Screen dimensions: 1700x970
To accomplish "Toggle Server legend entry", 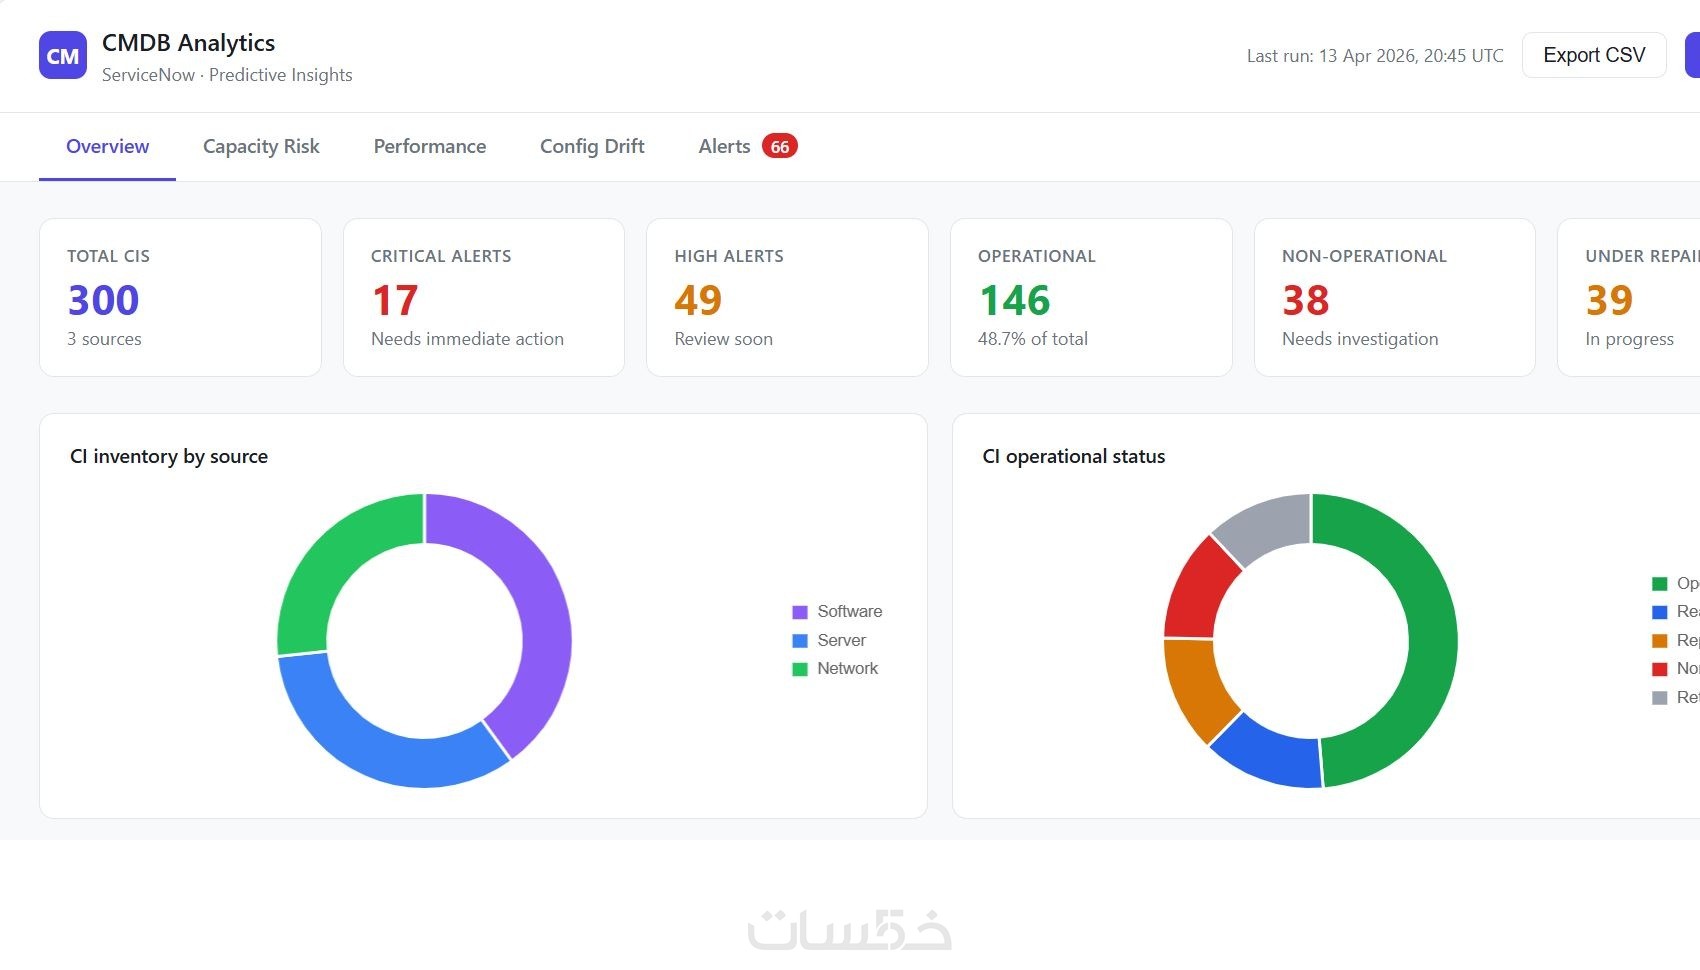I will [829, 640].
